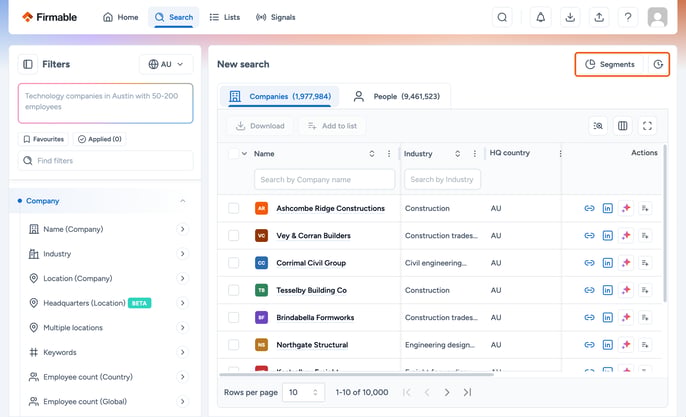Image resolution: width=686 pixels, height=417 pixels.
Task: Open the AU country dropdown
Action: (166, 64)
